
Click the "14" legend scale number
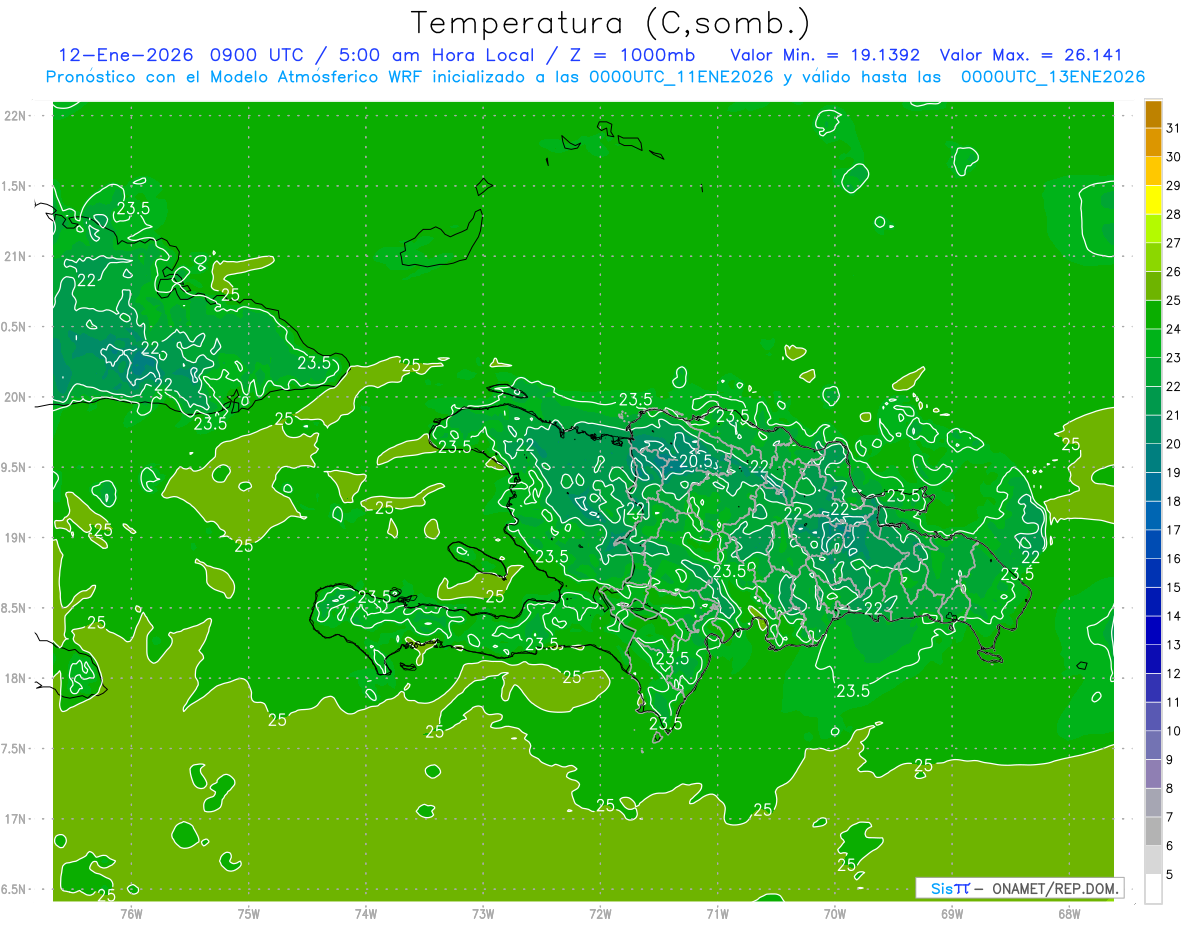(x=1174, y=616)
